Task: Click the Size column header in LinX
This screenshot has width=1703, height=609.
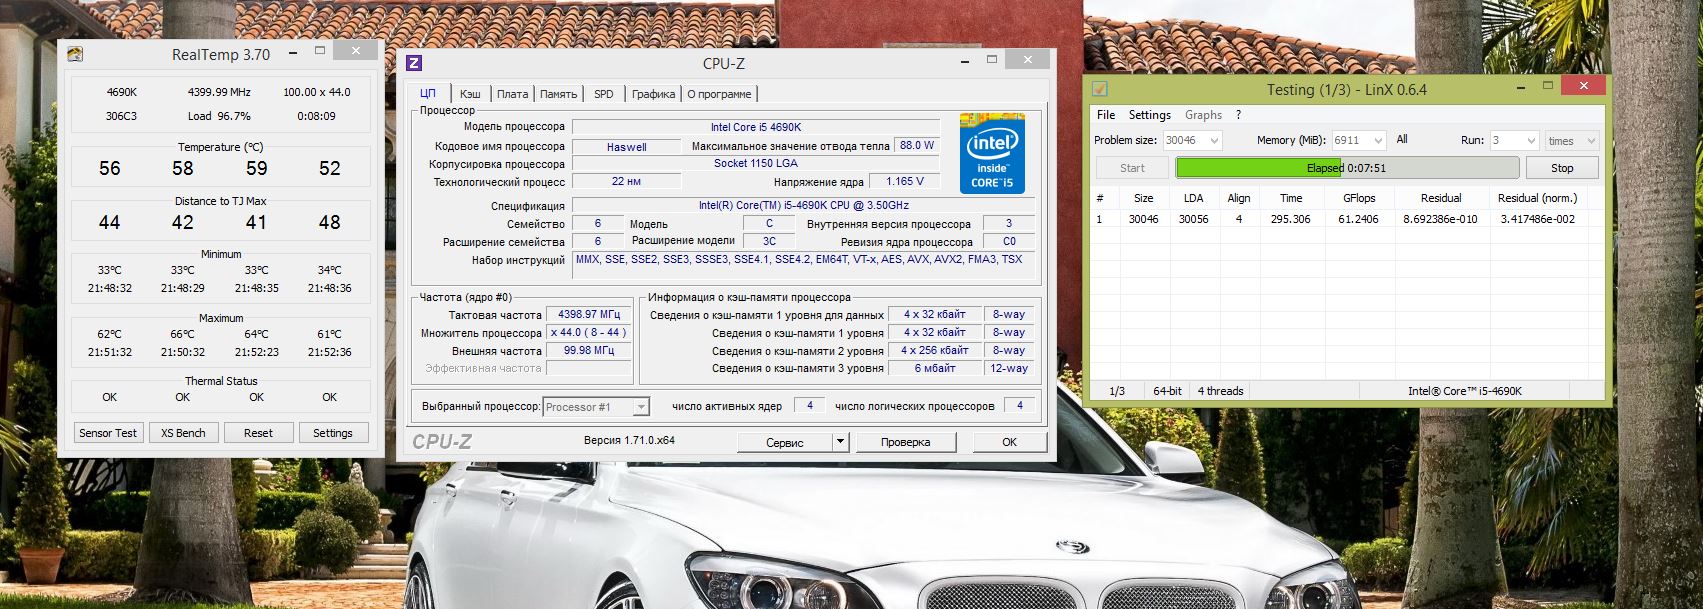Action: coord(1144,198)
